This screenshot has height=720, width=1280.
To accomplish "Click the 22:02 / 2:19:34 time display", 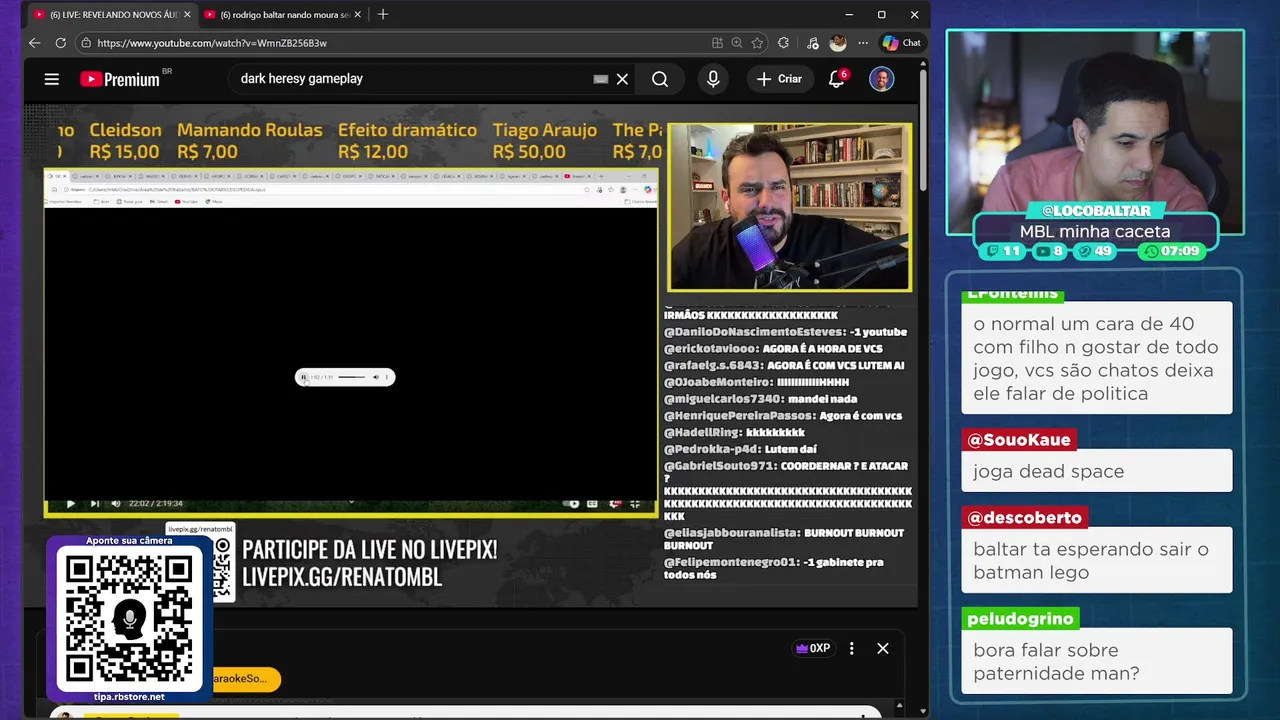I will pyautogui.click(x=156, y=503).
